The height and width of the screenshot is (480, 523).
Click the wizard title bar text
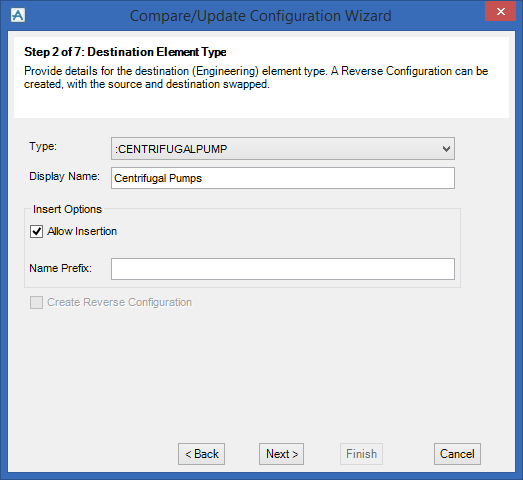(x=260, y=16)
